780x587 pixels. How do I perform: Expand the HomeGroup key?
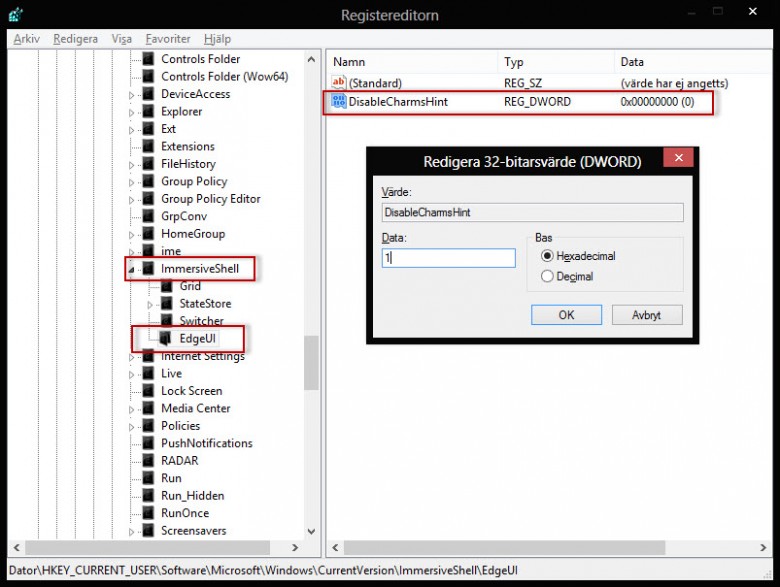[x=131, y=235]
